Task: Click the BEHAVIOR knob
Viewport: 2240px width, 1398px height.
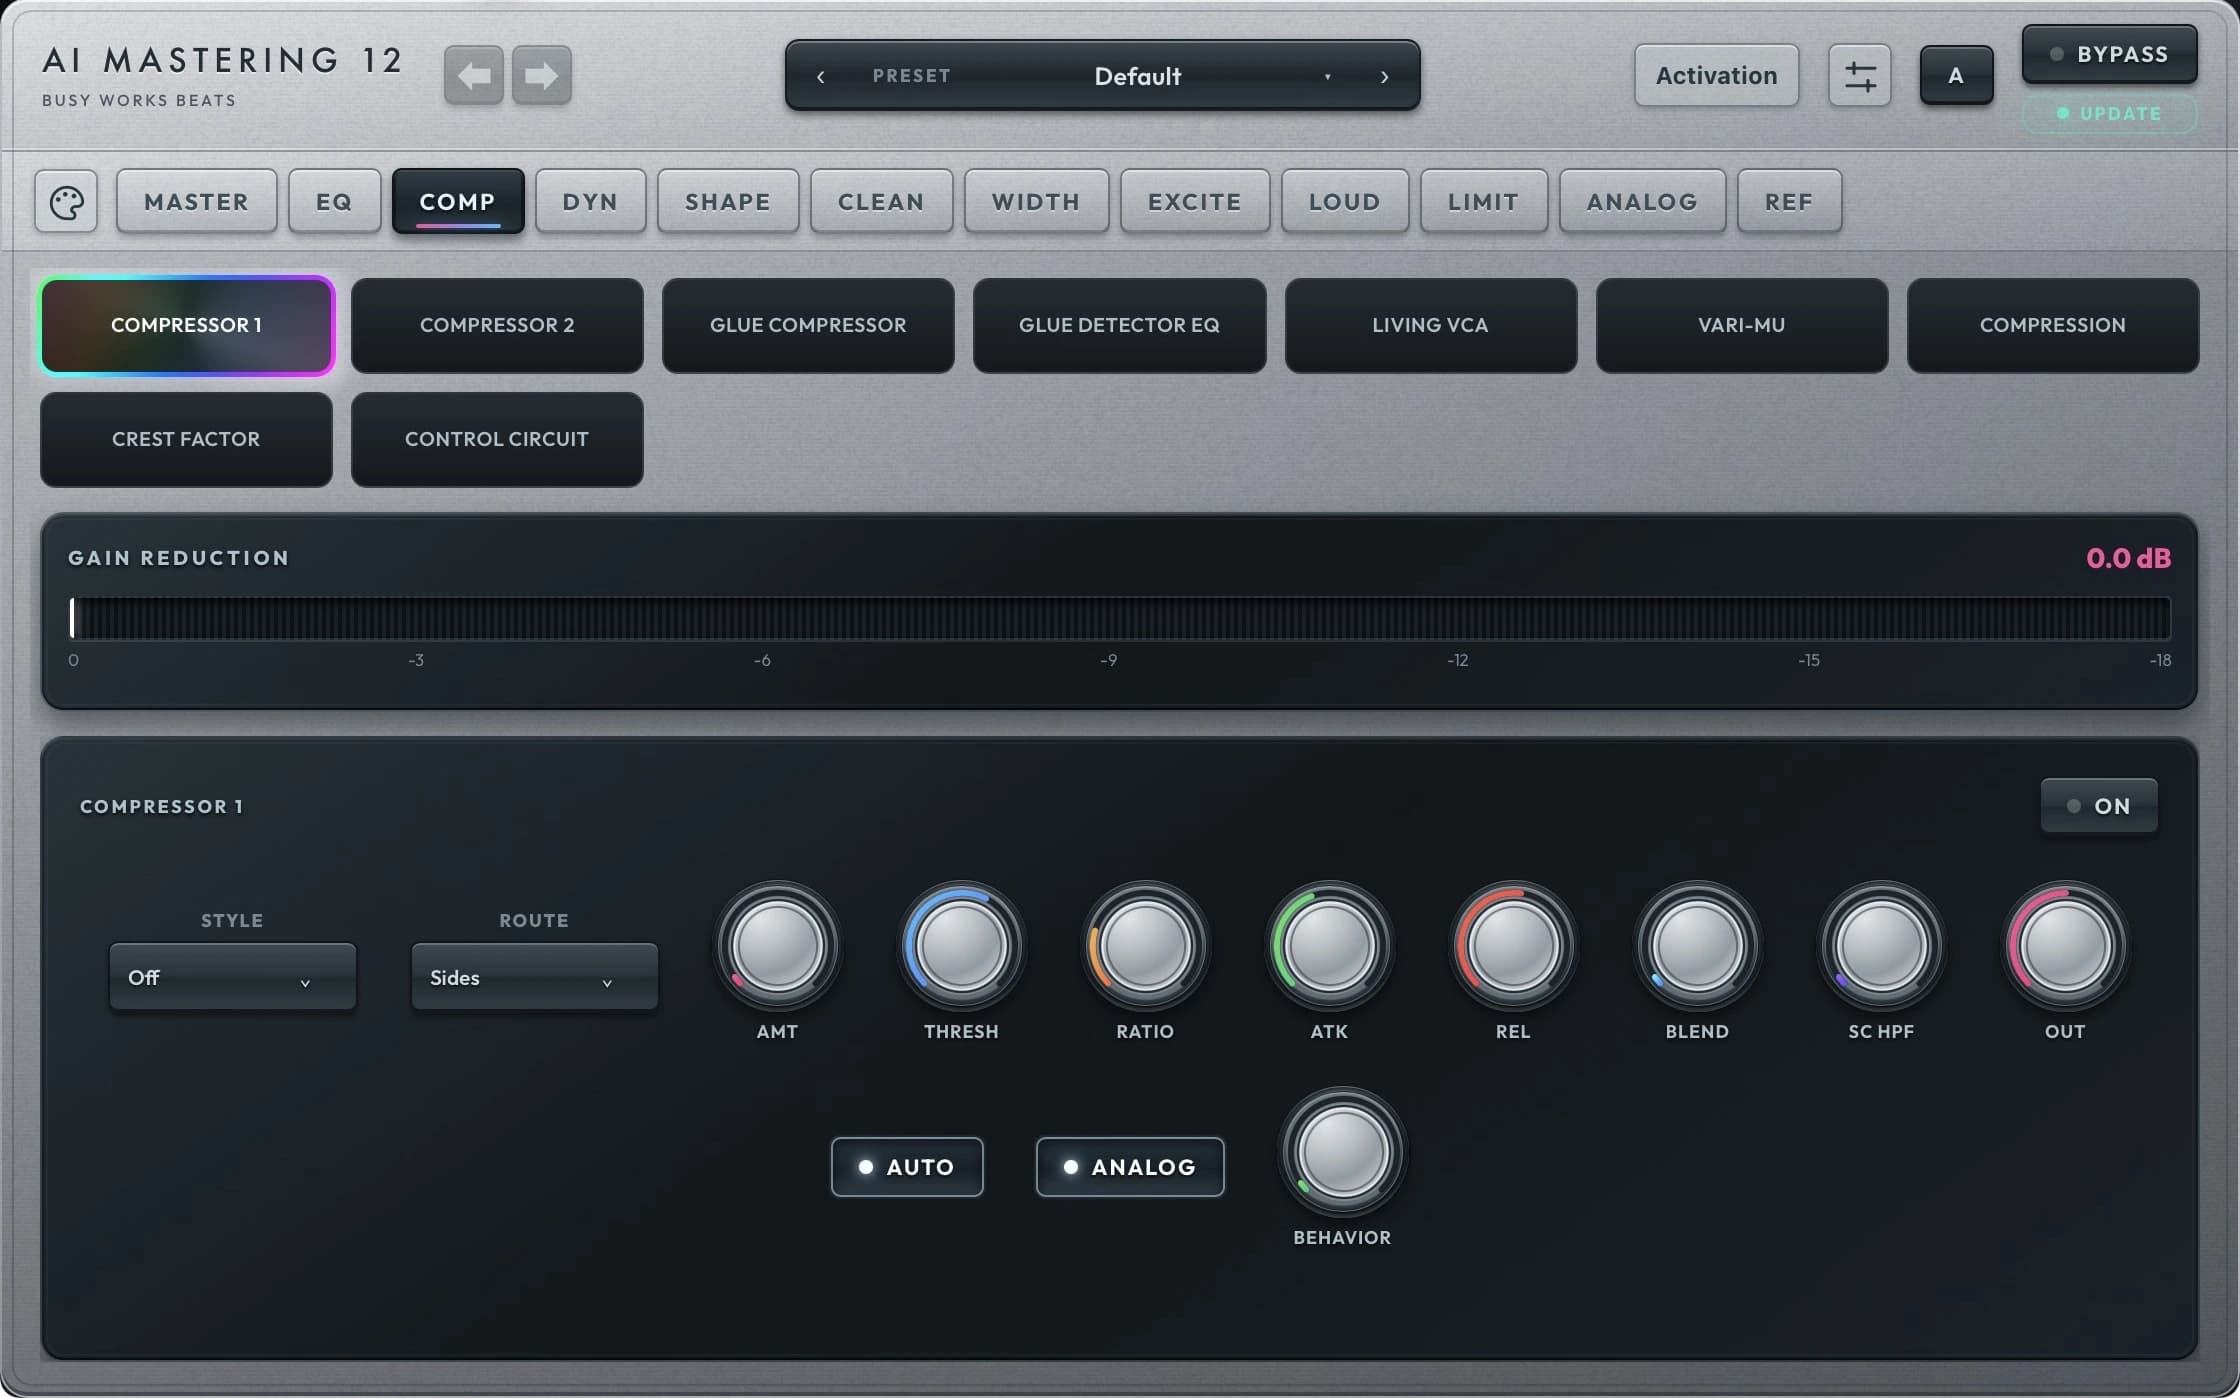Action: coord(1342,1152)
